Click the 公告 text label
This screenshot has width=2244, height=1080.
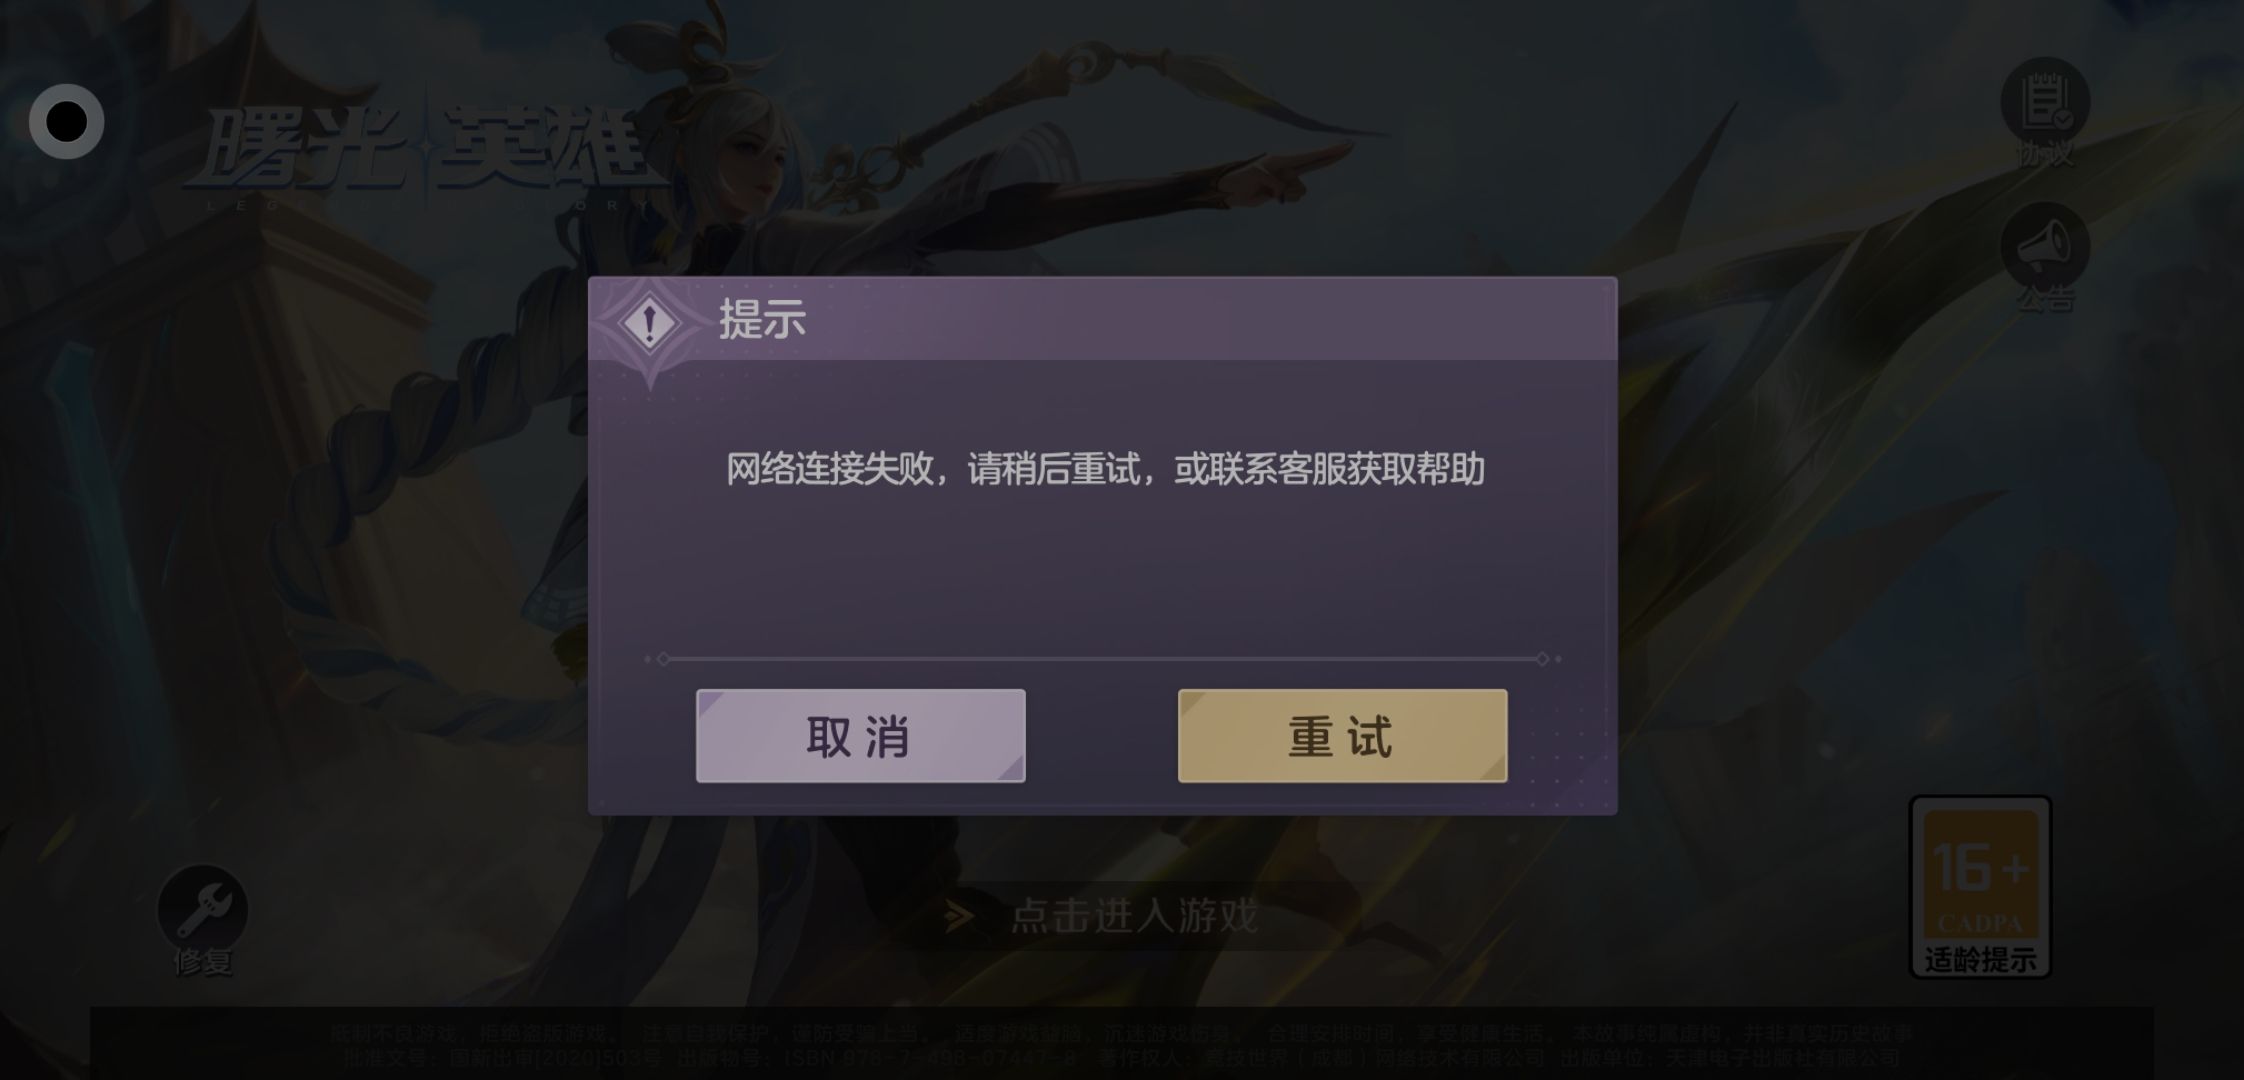[2045, 298]
